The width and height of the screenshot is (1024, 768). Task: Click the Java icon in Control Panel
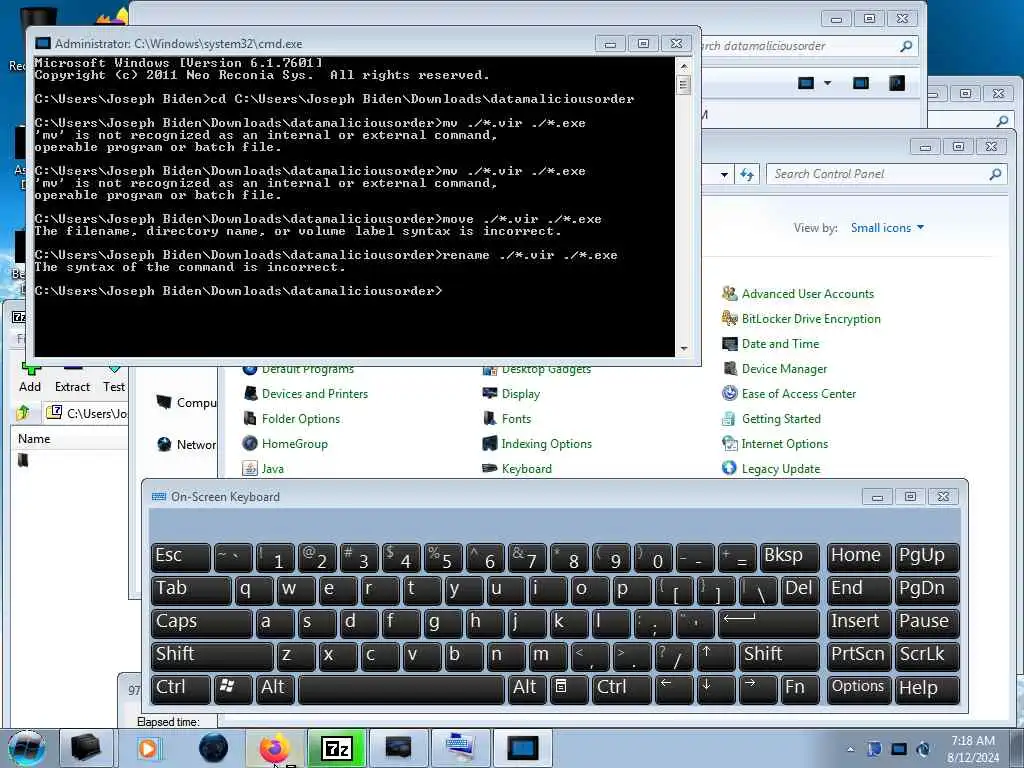[249, 468]
